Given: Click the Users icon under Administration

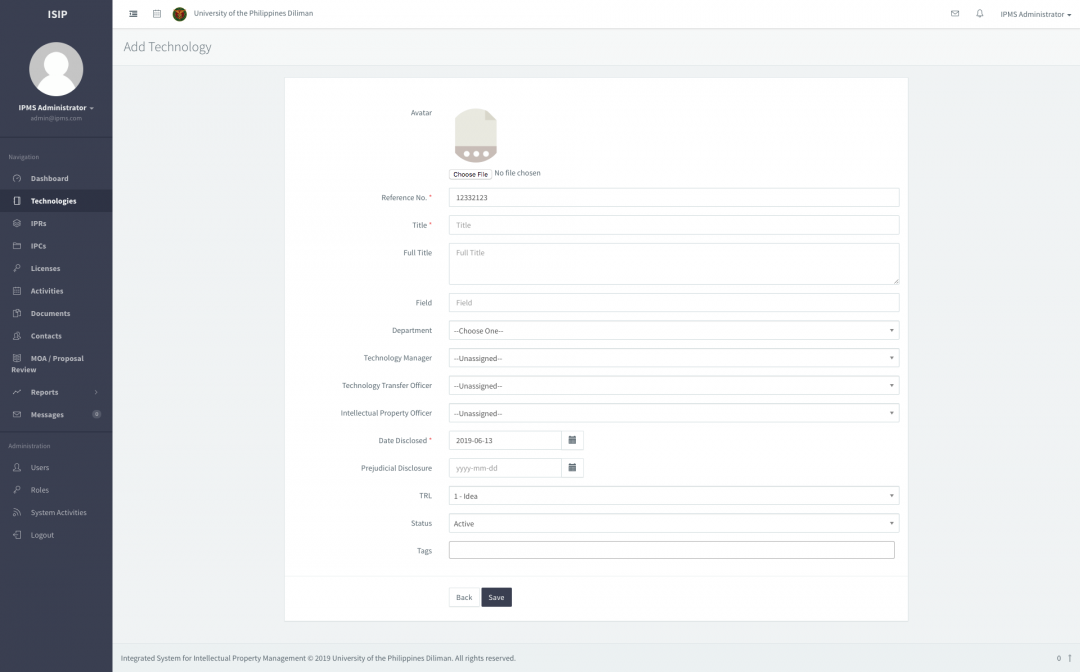Looking at the screenshot, I should coord(17,468).
